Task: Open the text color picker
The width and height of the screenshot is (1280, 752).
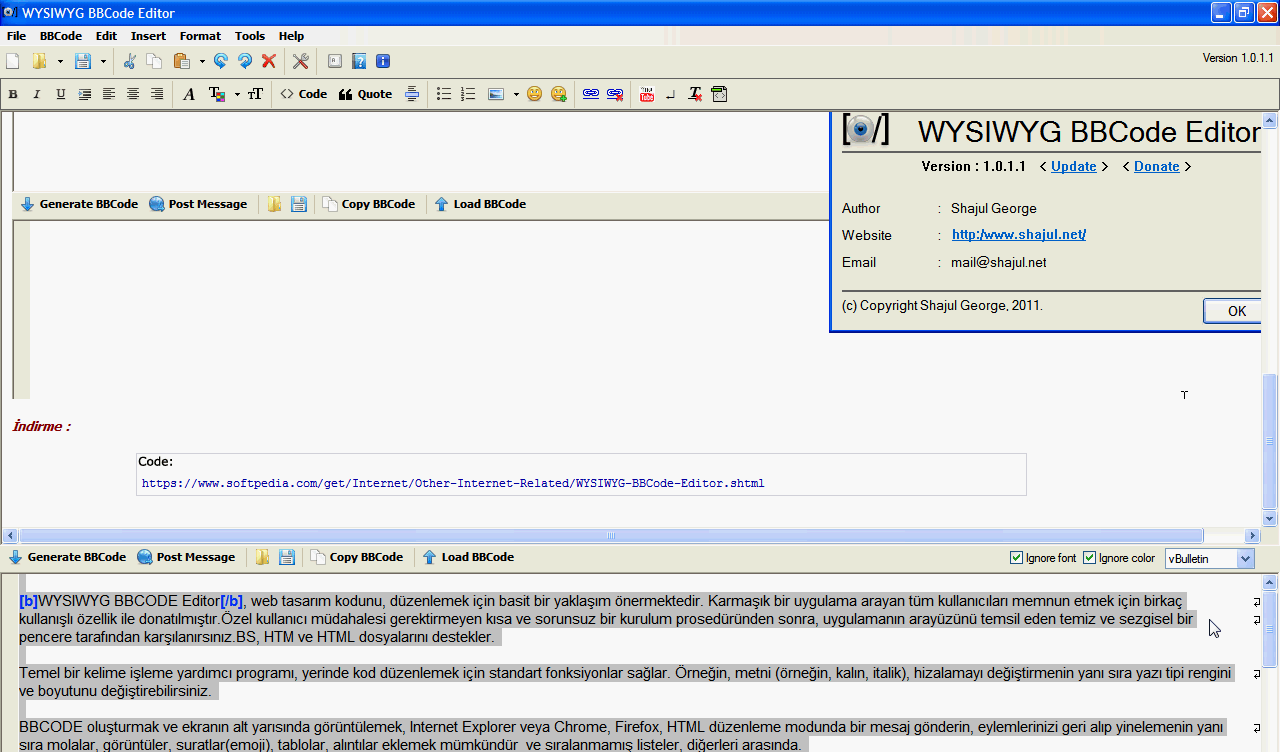Action: tap(216, 95)
